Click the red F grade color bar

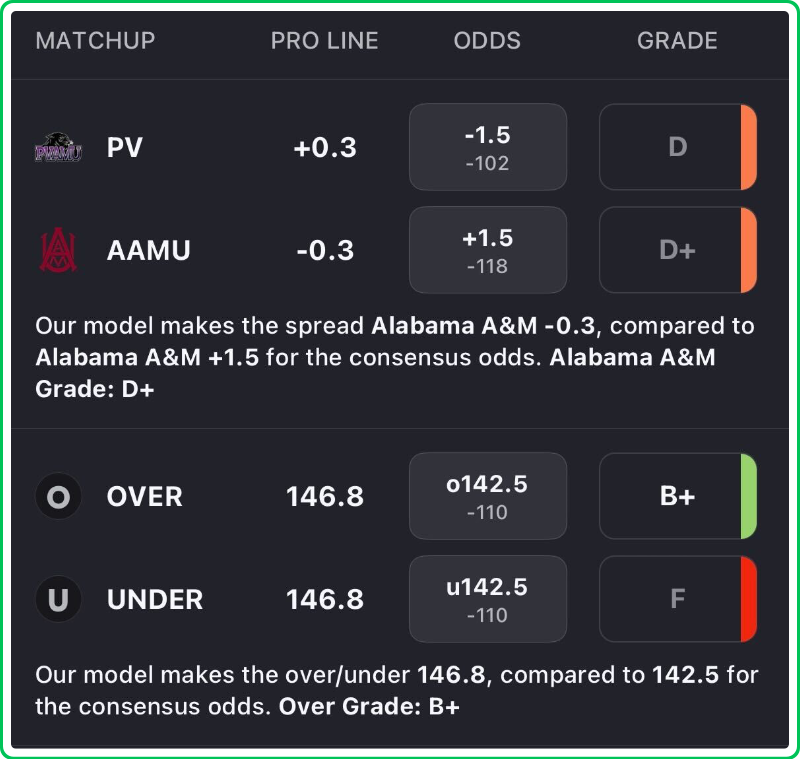coord(748,600)
